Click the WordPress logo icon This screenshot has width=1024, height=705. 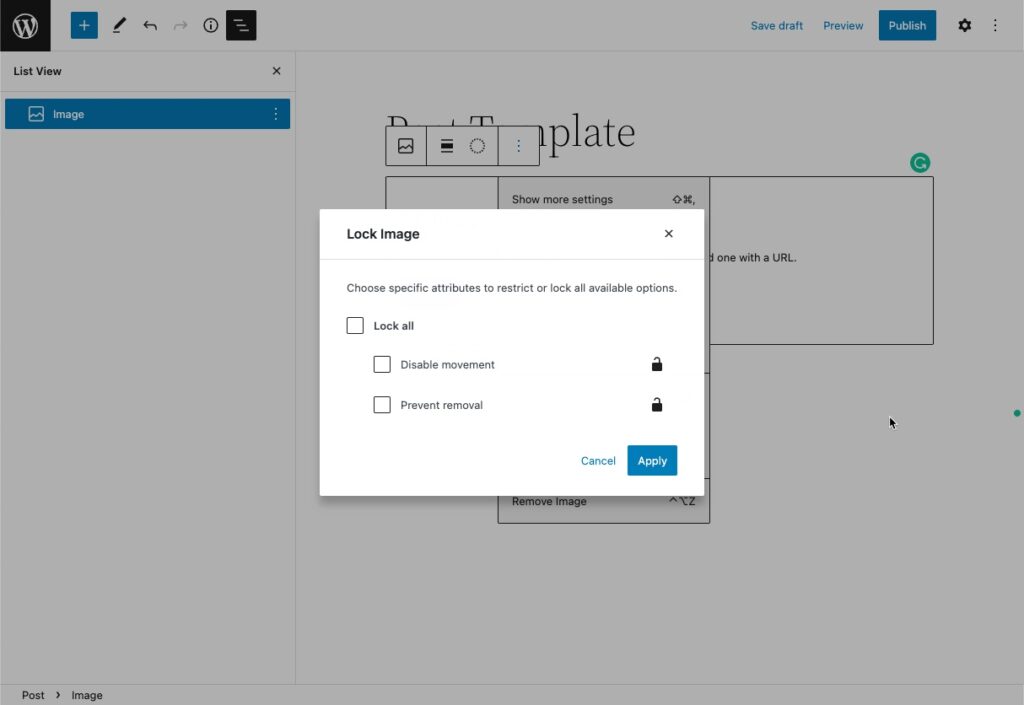click(x=24, y=25)
